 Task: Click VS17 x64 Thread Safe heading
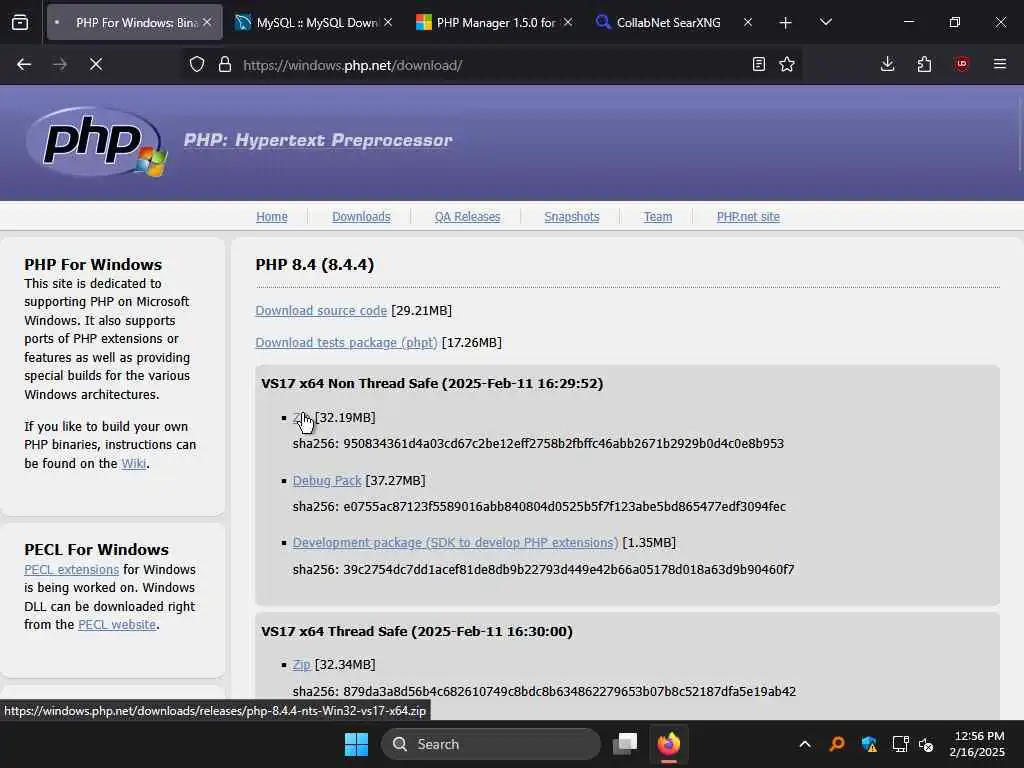[417, 632]
